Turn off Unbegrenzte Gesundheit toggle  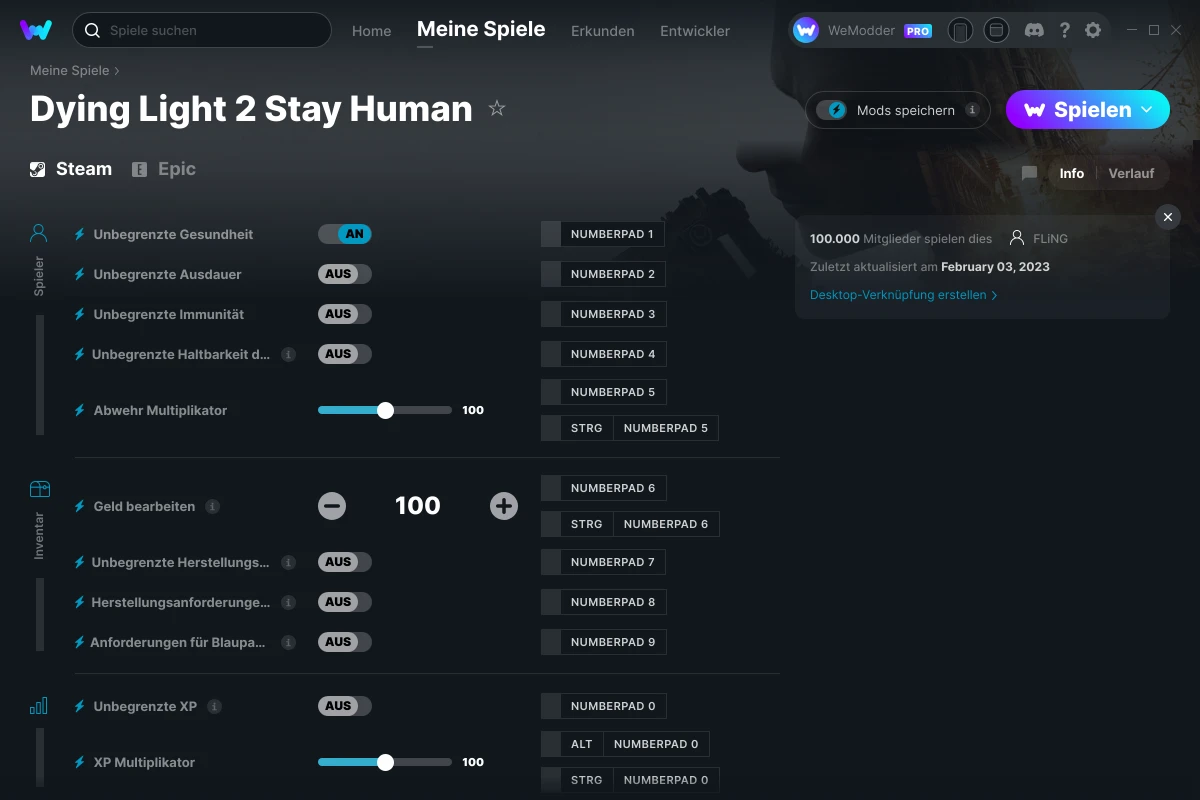[345, 234]
